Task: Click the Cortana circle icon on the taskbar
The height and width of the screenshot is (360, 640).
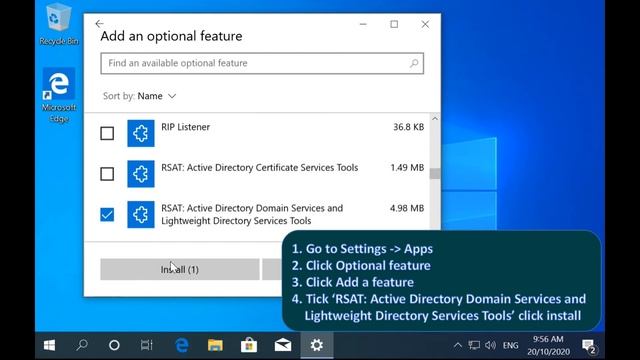Action: tap(114, 345)
